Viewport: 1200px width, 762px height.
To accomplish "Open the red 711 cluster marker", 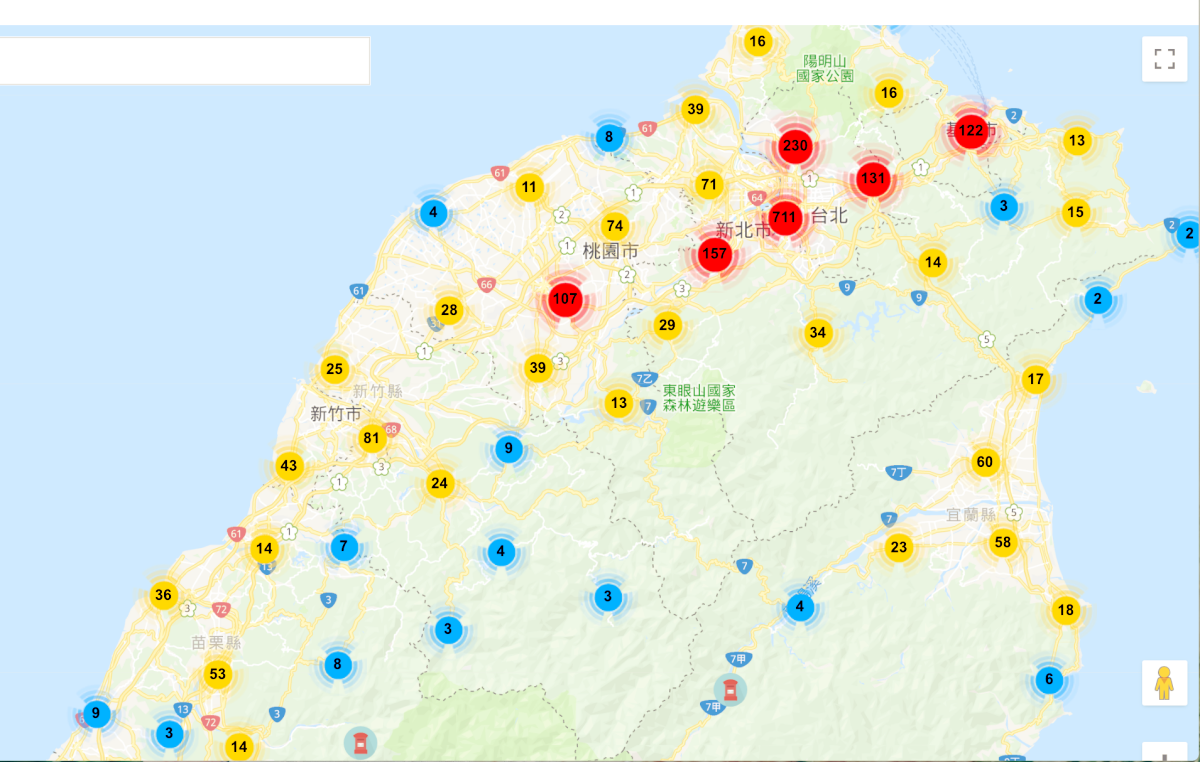I will 784,217.
